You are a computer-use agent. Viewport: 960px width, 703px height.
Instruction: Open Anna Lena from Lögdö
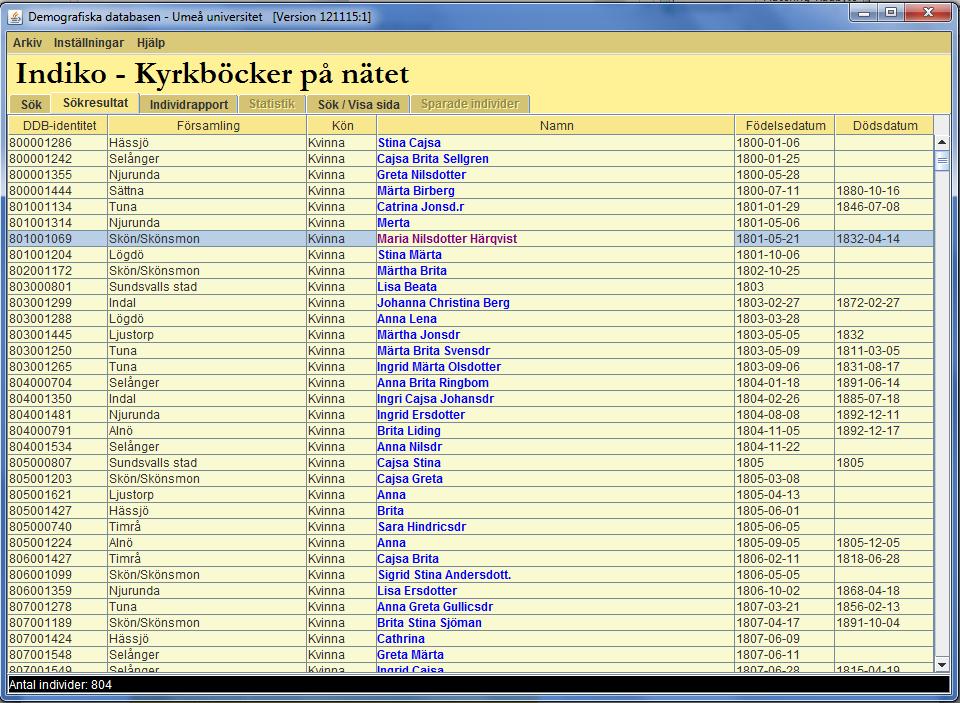(407, 318)
